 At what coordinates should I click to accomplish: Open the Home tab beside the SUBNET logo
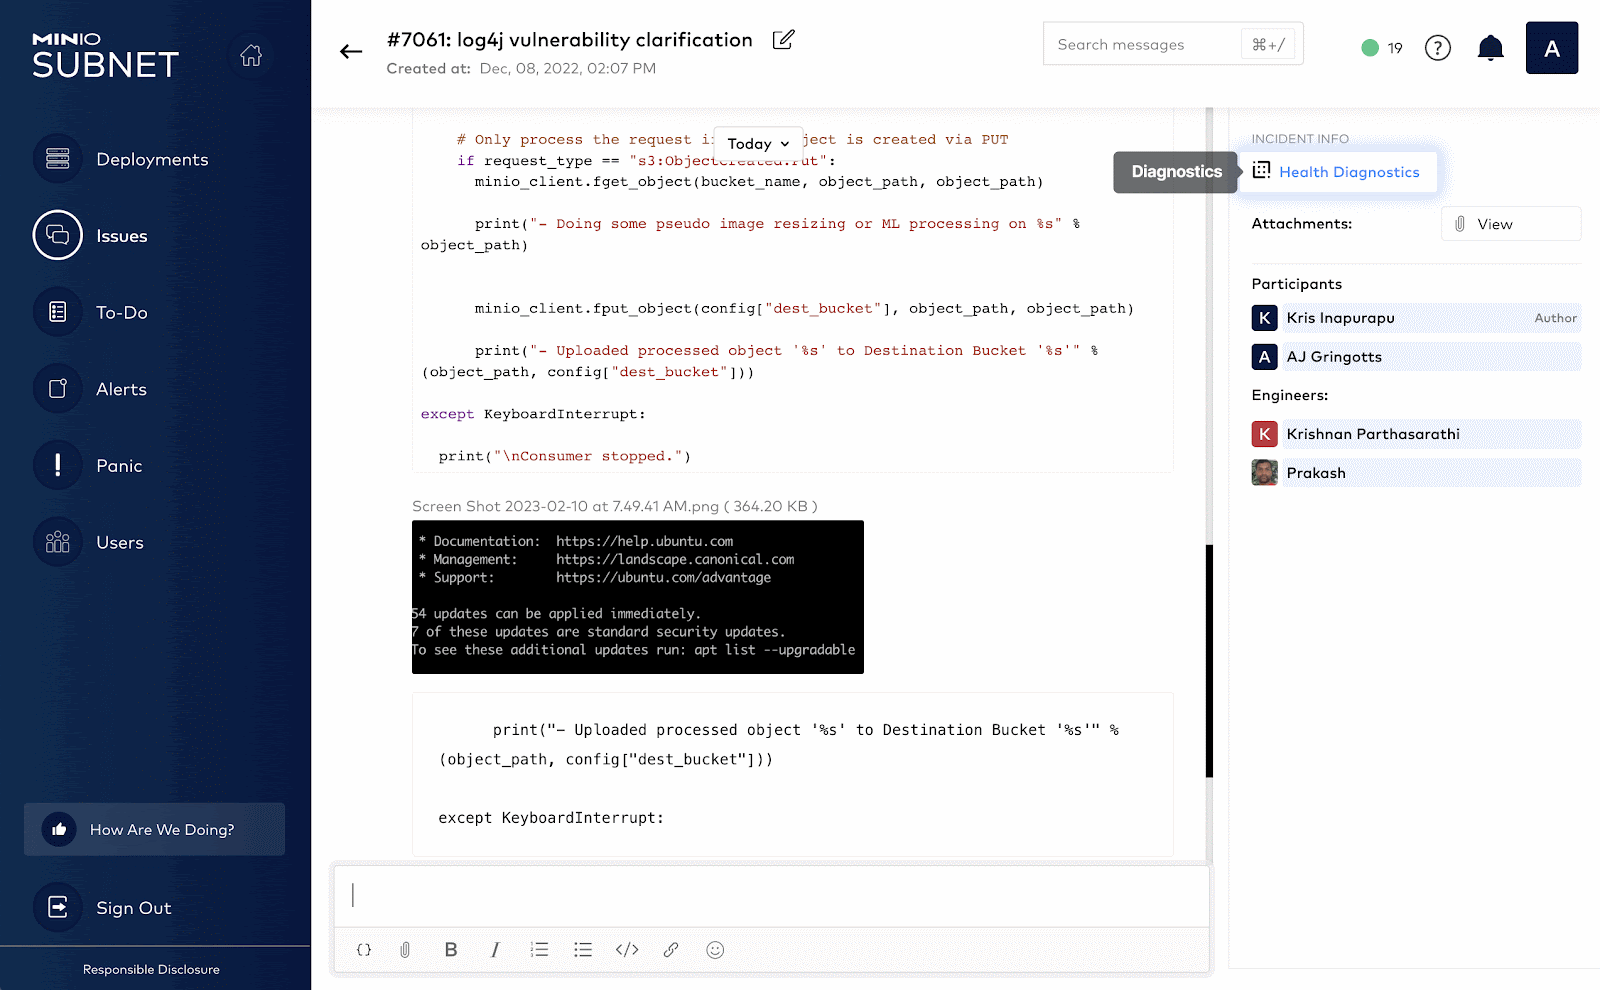[250, 57]
